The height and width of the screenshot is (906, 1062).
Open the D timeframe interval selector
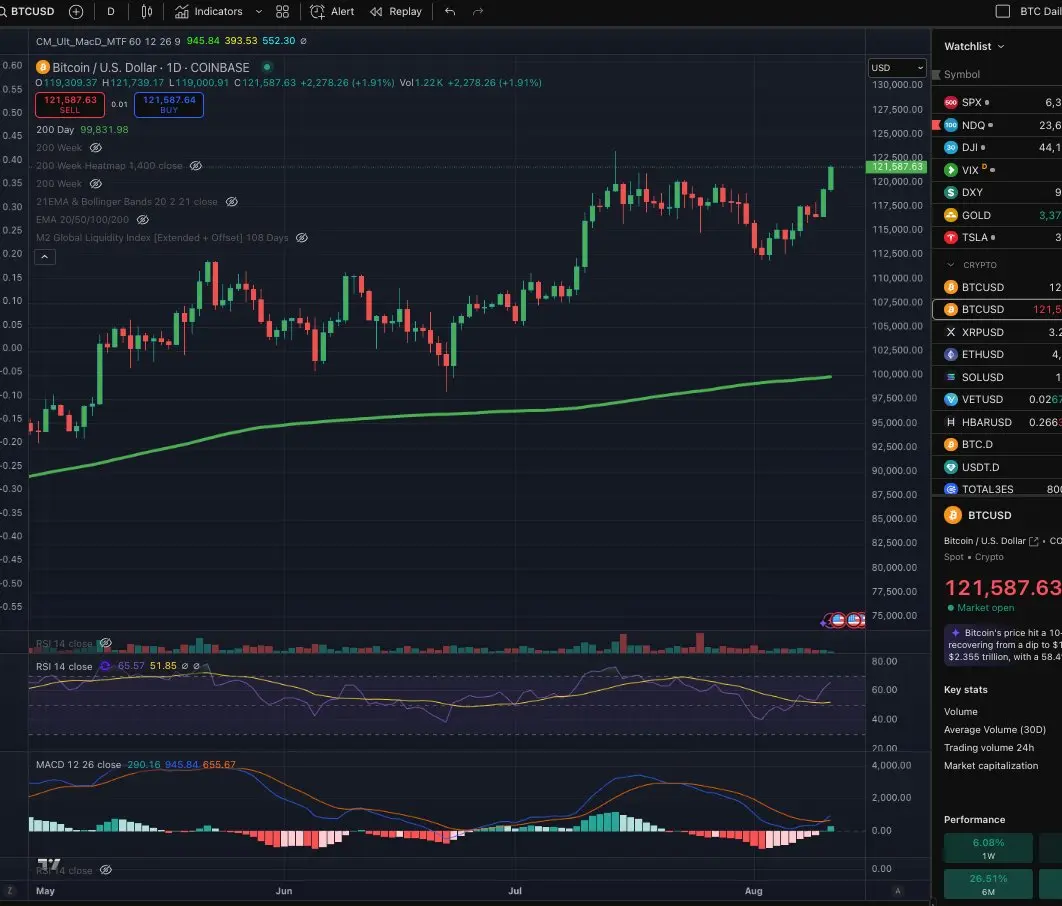pos(111,12)
